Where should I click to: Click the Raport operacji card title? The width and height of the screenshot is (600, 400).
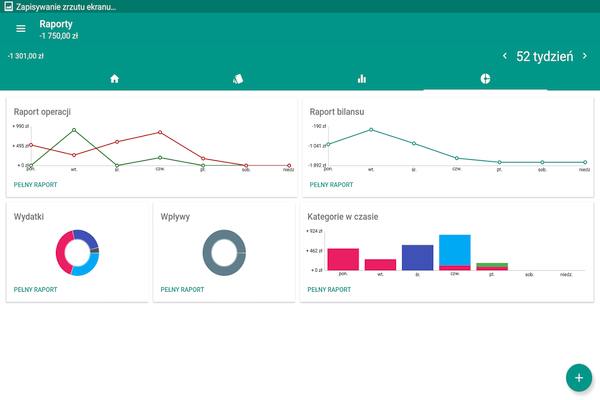[x=42, y=112]
